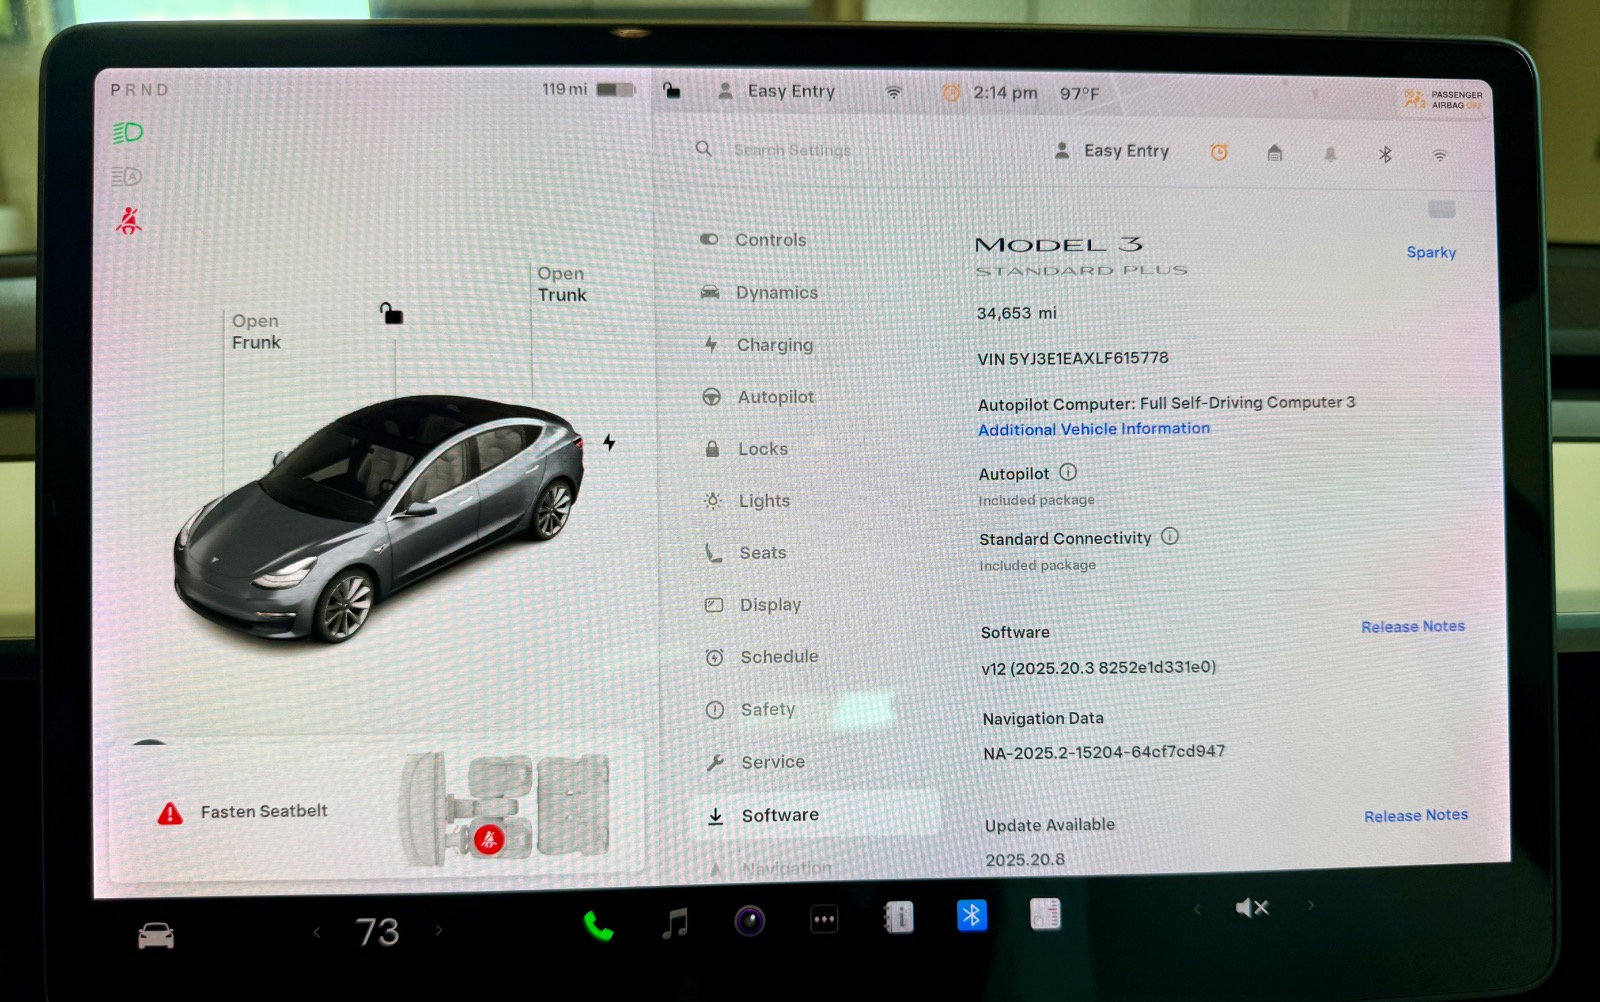
Task: Open the white notes app icon
Action: coord(1045,913)
